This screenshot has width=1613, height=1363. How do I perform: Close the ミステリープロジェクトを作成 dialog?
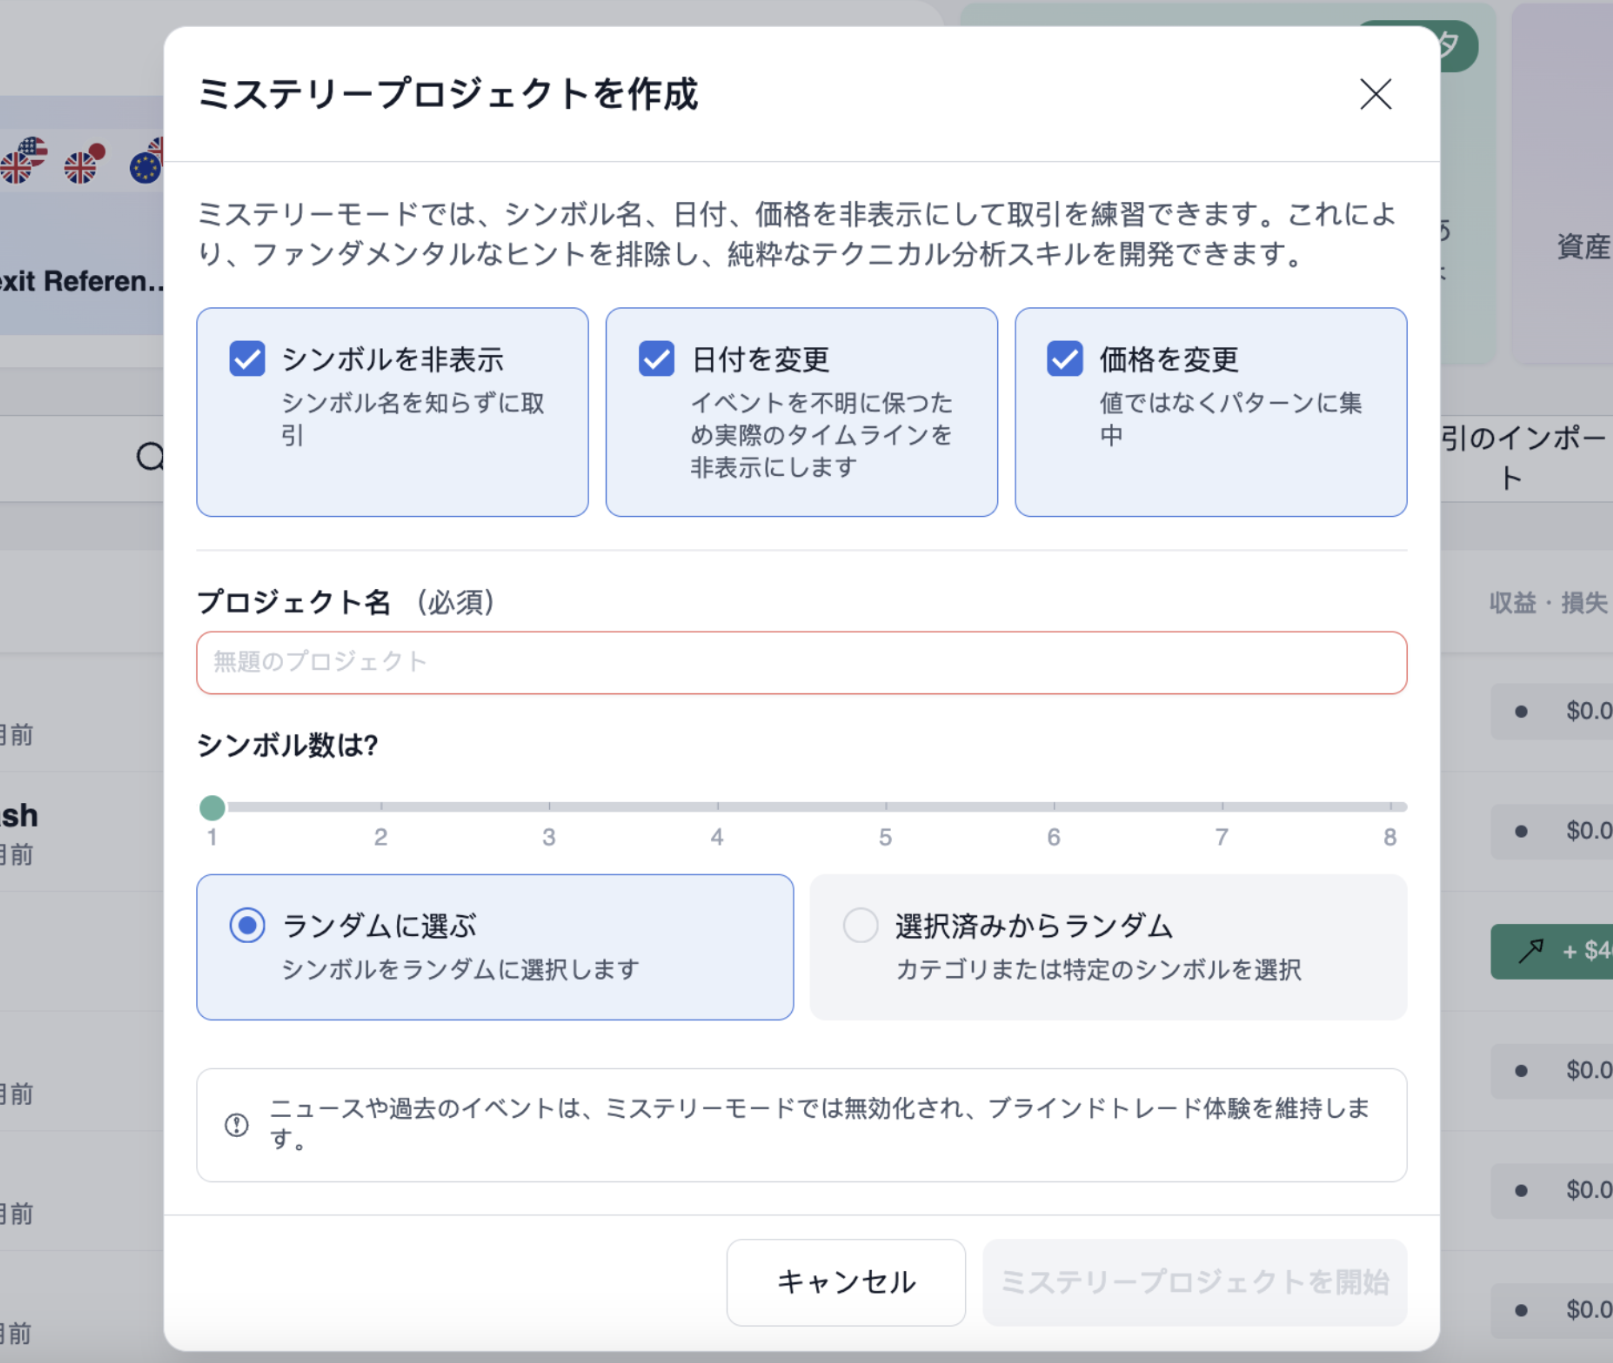(x=1375, y=95)
